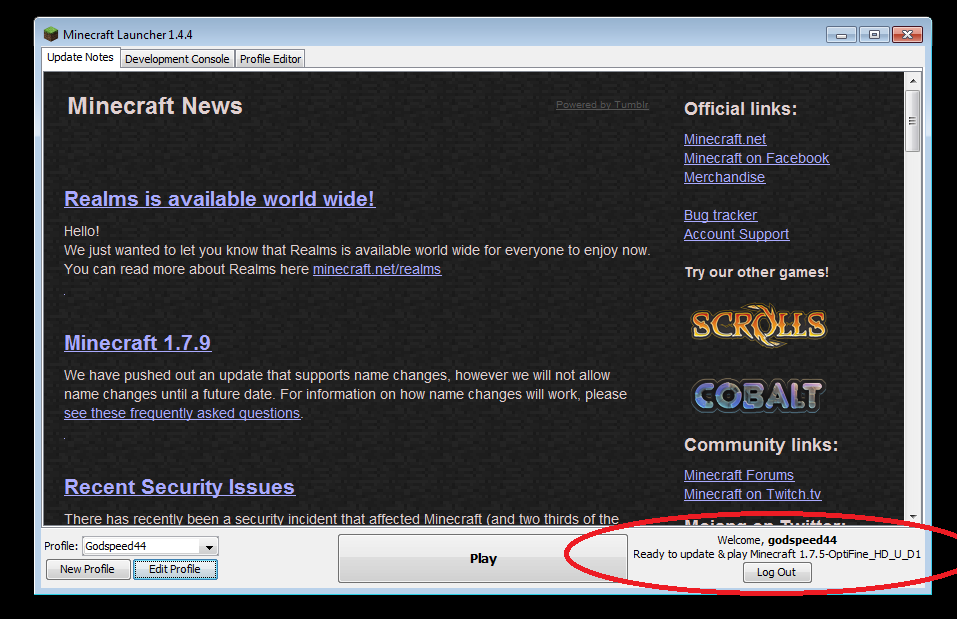The height and width of the screenshot is (619, 957).
Task: Open the Minecraft on Twitch.tv link
Action: 752,494
